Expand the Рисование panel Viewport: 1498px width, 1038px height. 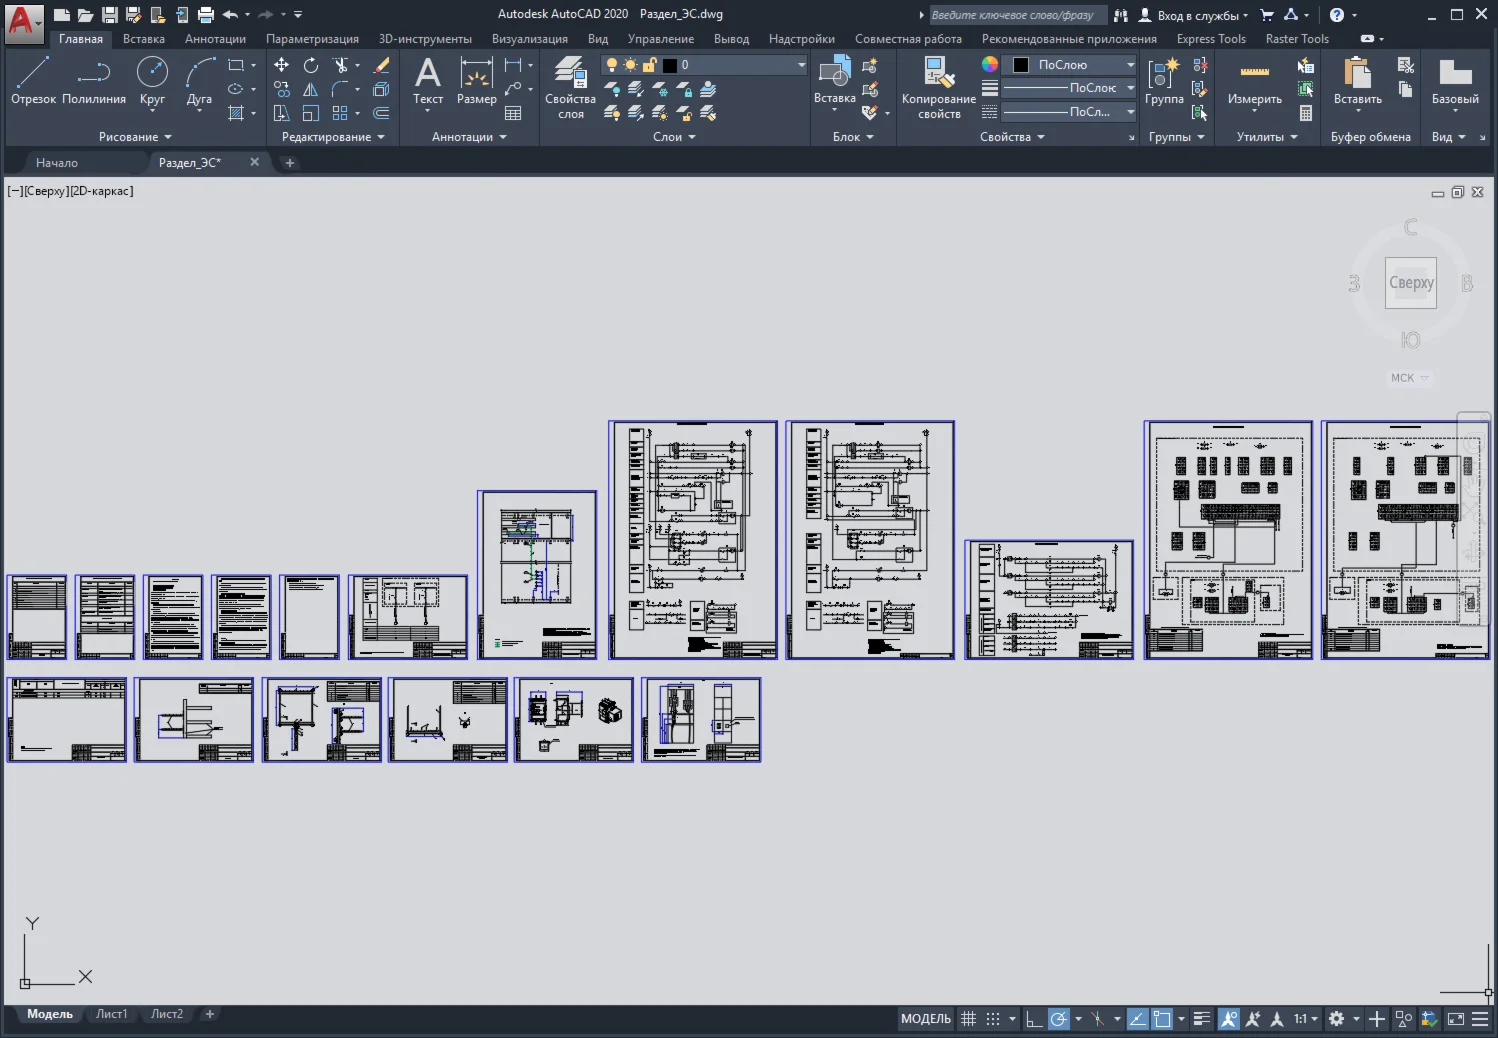click(135, 137)
